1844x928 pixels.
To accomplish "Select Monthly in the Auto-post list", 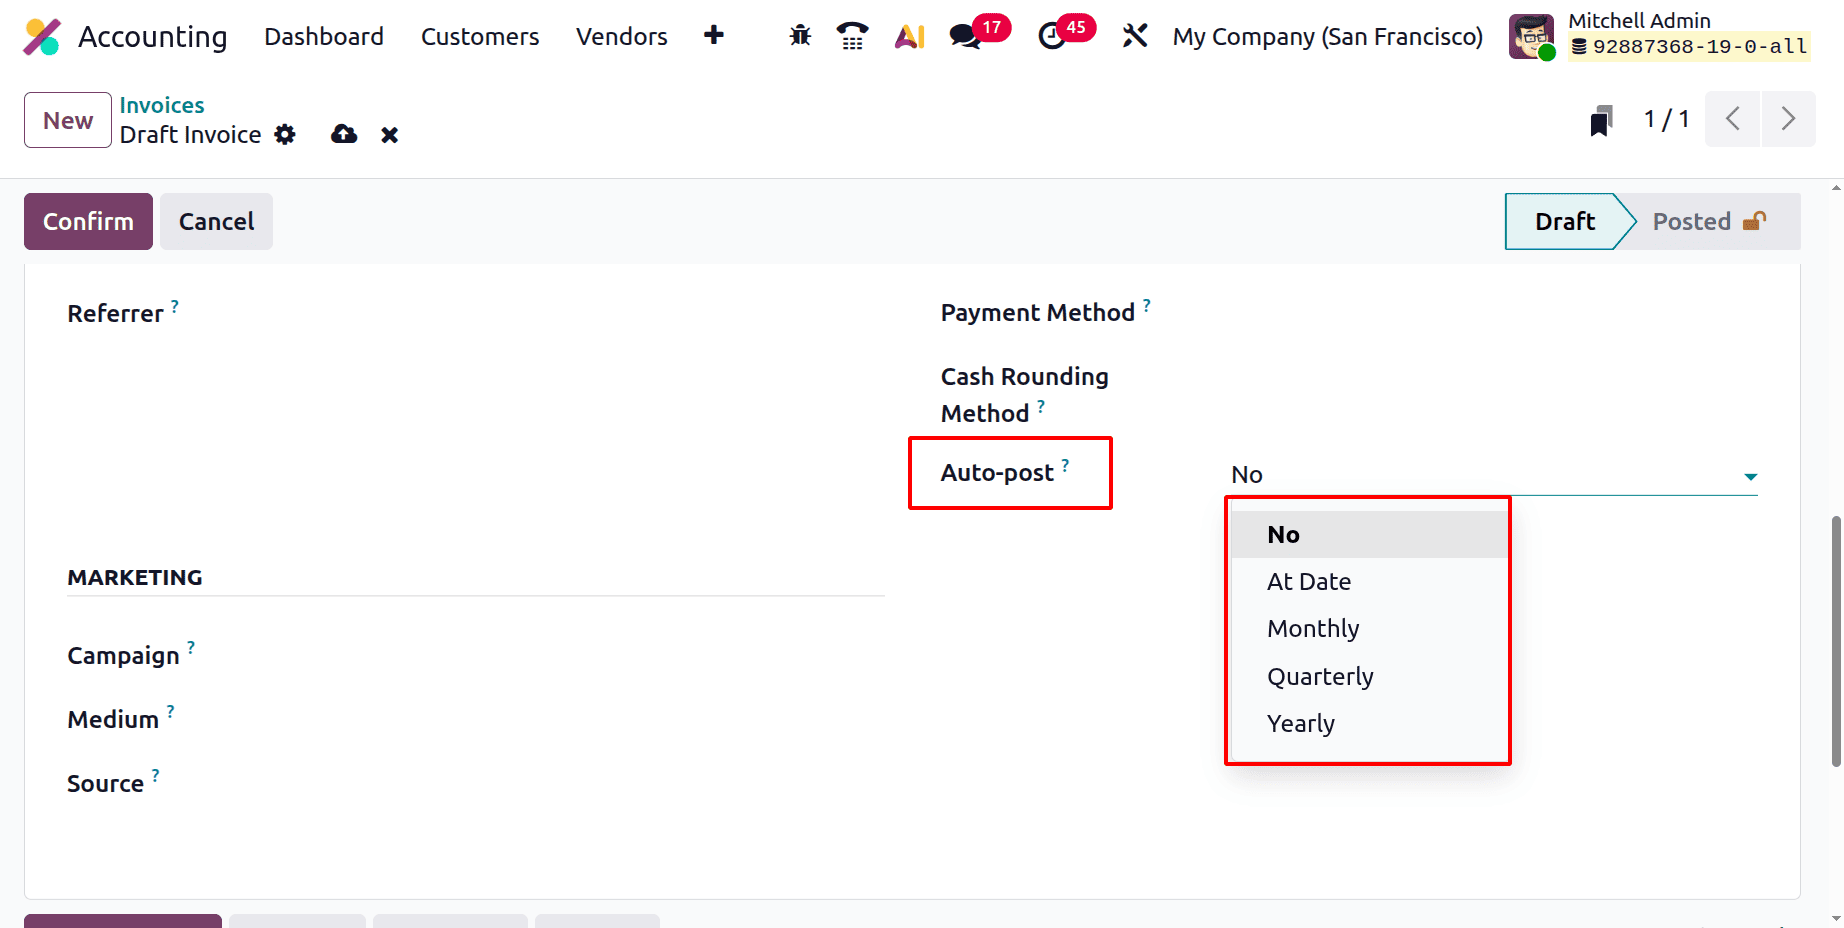I will (x=1313, y=628).
